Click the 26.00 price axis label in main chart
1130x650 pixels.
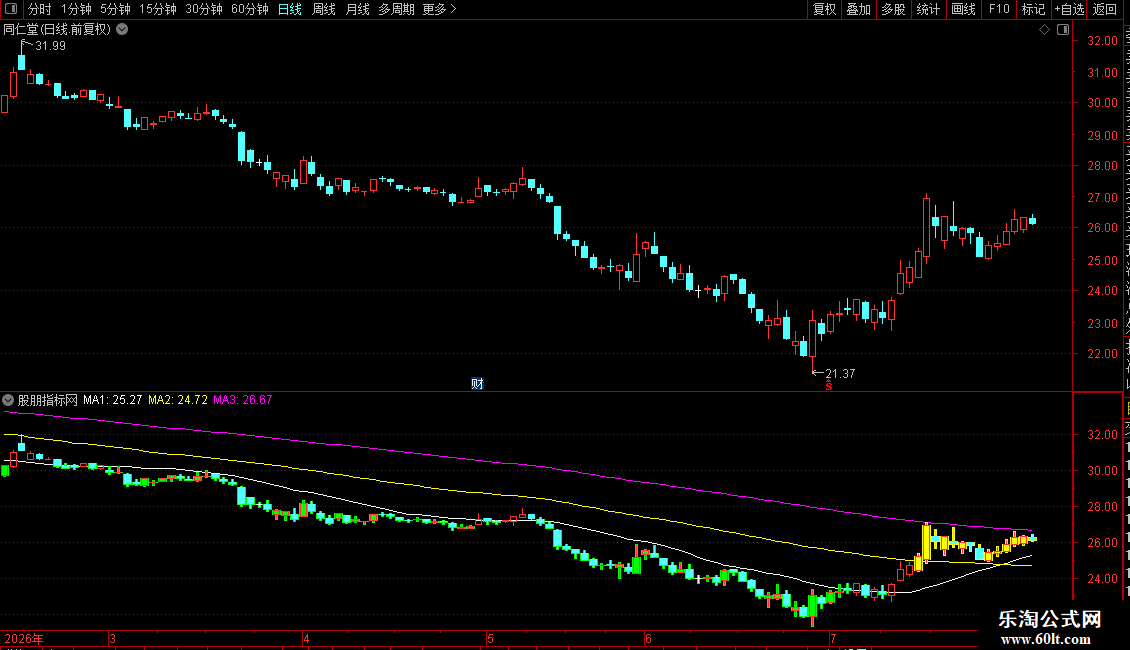(1103, 228)
